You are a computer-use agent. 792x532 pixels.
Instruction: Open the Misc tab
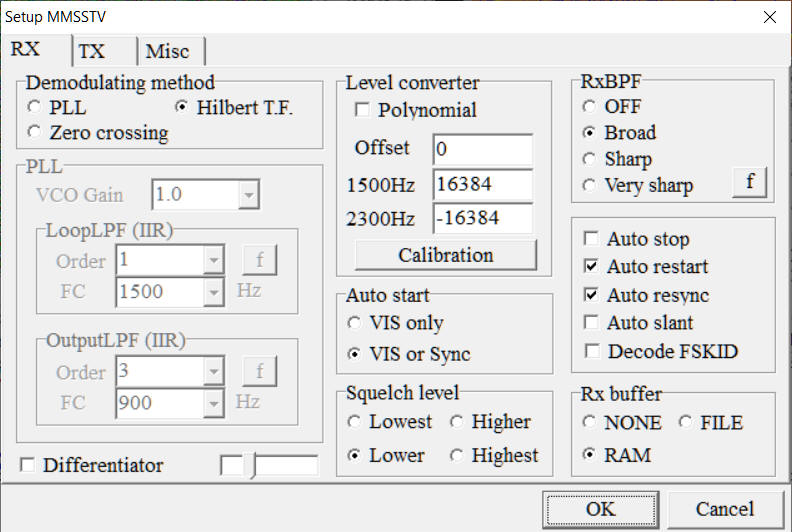(167, 51)
